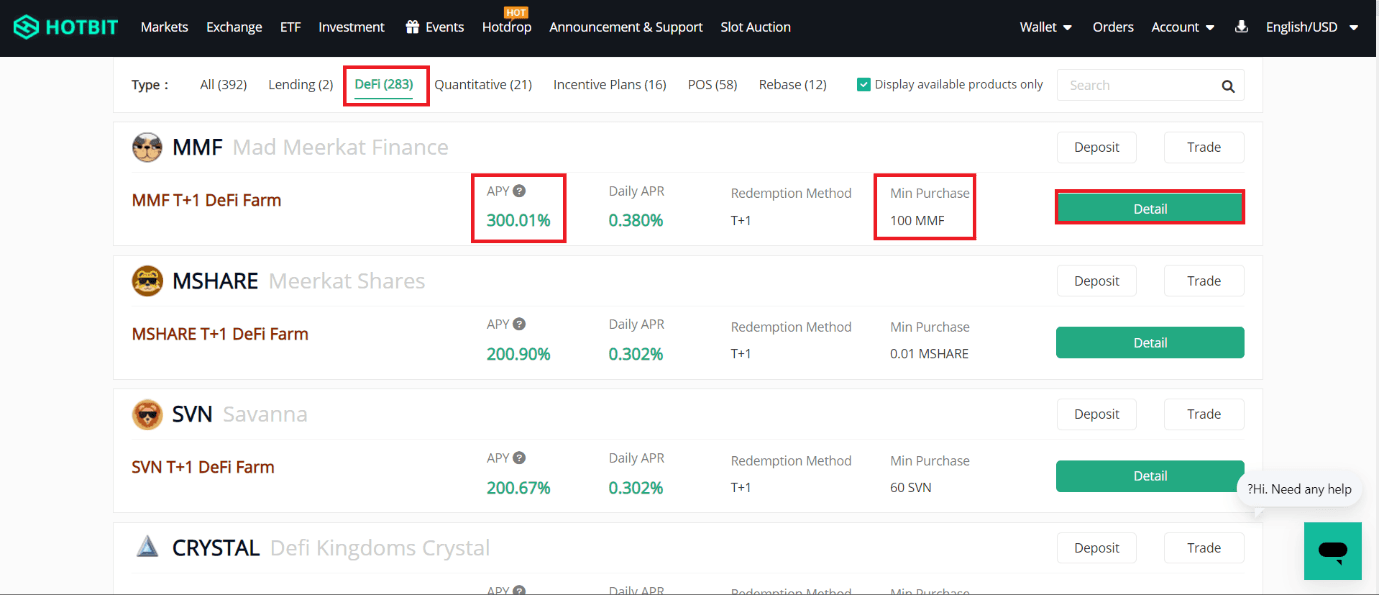Click the MMF T+1 DeFi Farm title

click(206, 200)
